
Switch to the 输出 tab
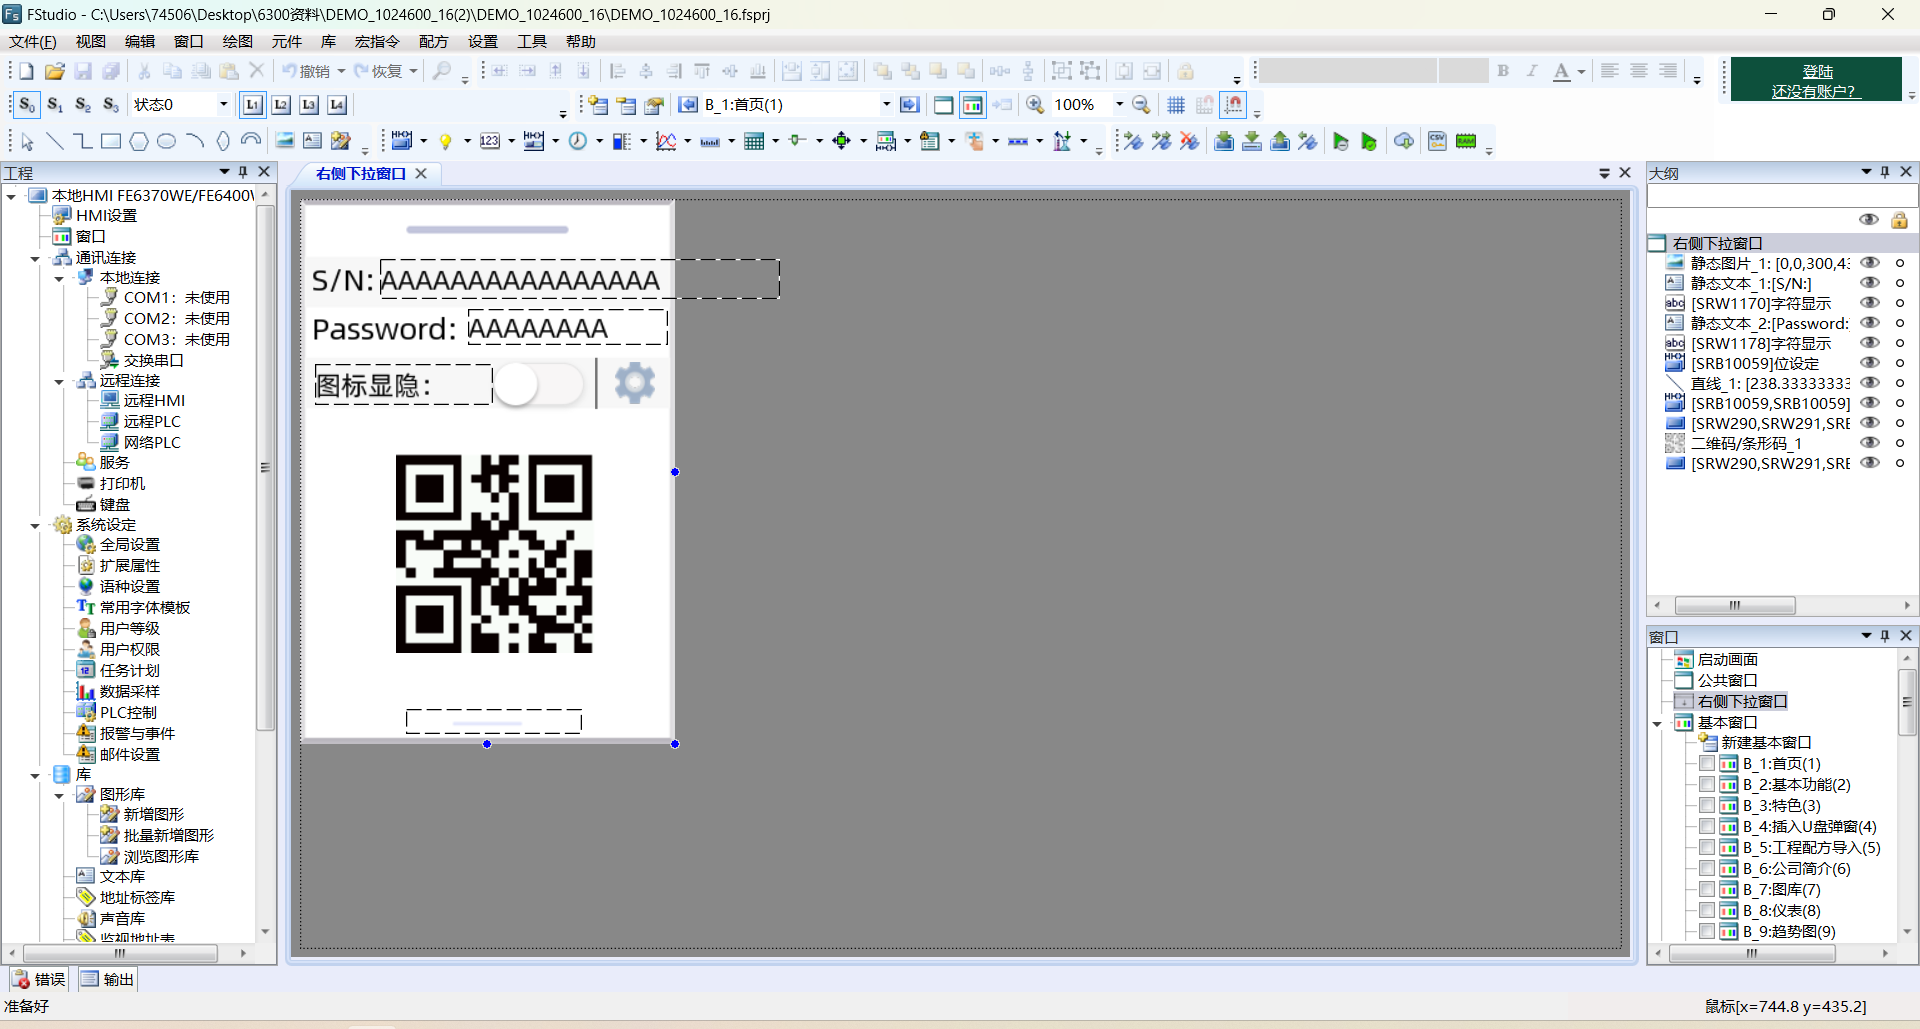(108, 980)
